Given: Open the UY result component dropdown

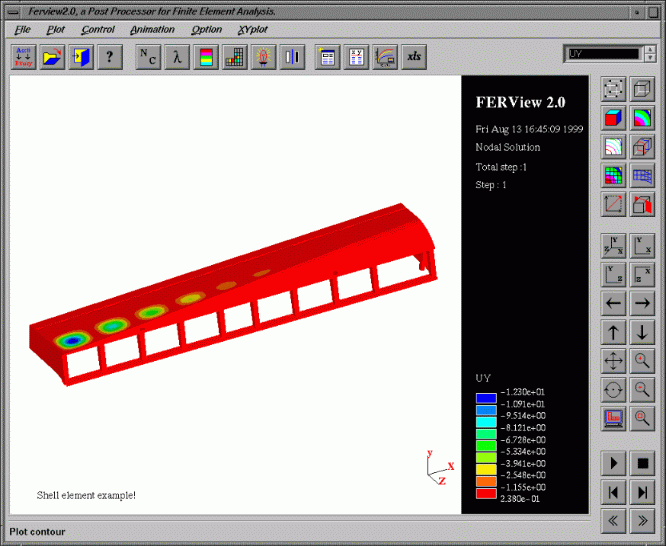Looking at the screenshot, I should click(x=602, y=54).
